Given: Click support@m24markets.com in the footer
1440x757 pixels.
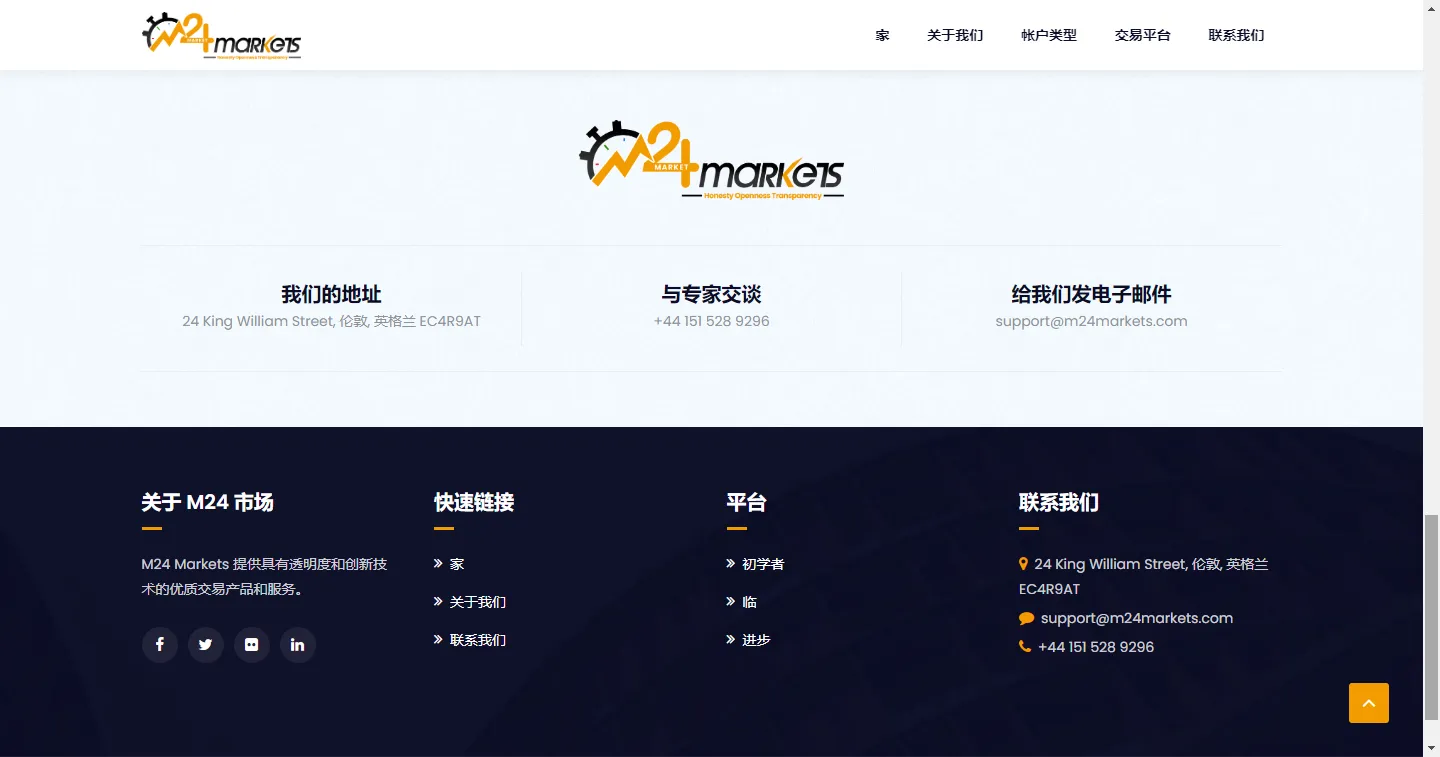Looking at the screenshot, I should [1137, 618].
